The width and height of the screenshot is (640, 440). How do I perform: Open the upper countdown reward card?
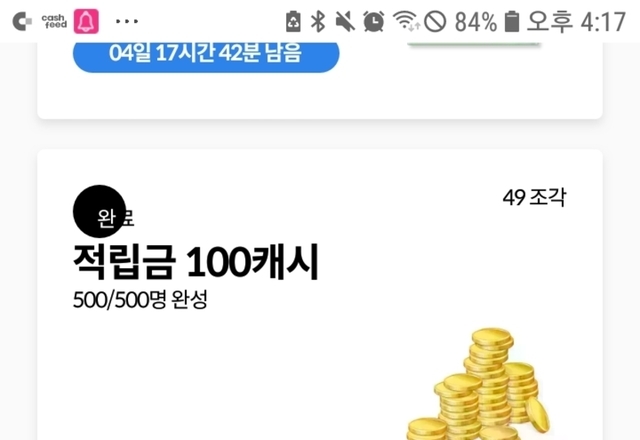pos(320,80)
